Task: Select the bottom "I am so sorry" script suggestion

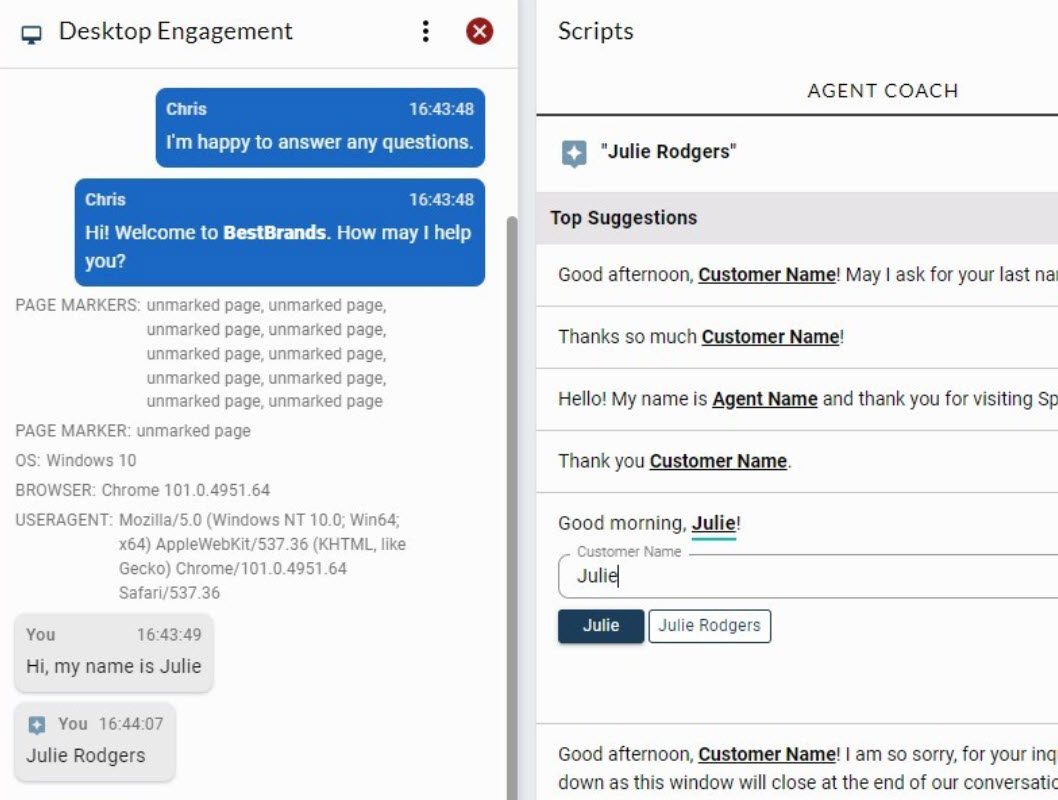Action: click(800, 766)
